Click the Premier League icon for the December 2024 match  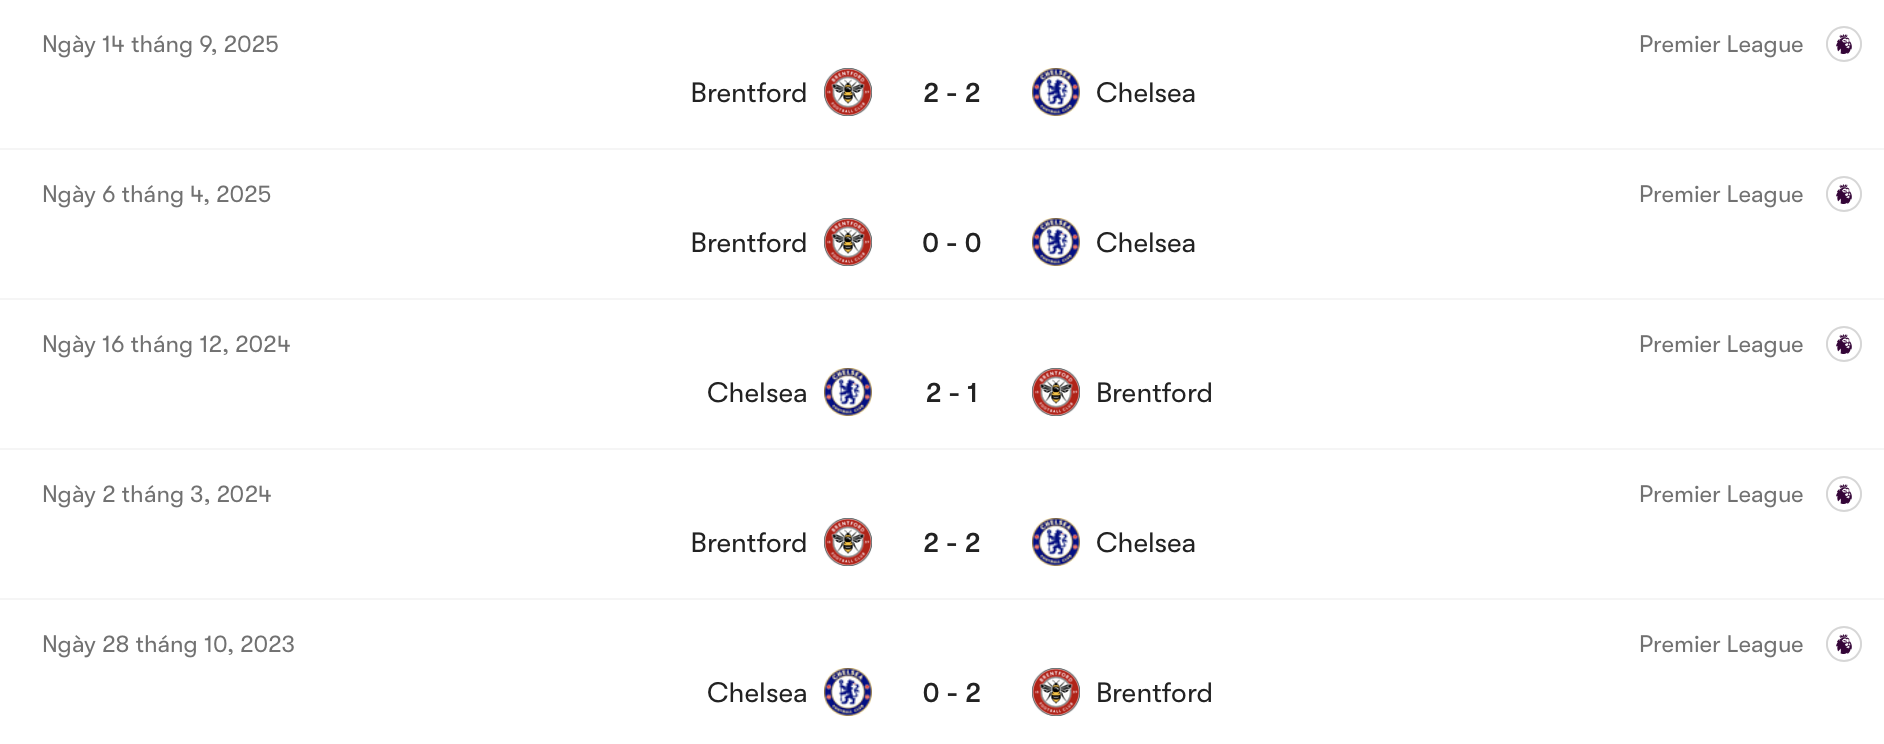(1845, 343)
